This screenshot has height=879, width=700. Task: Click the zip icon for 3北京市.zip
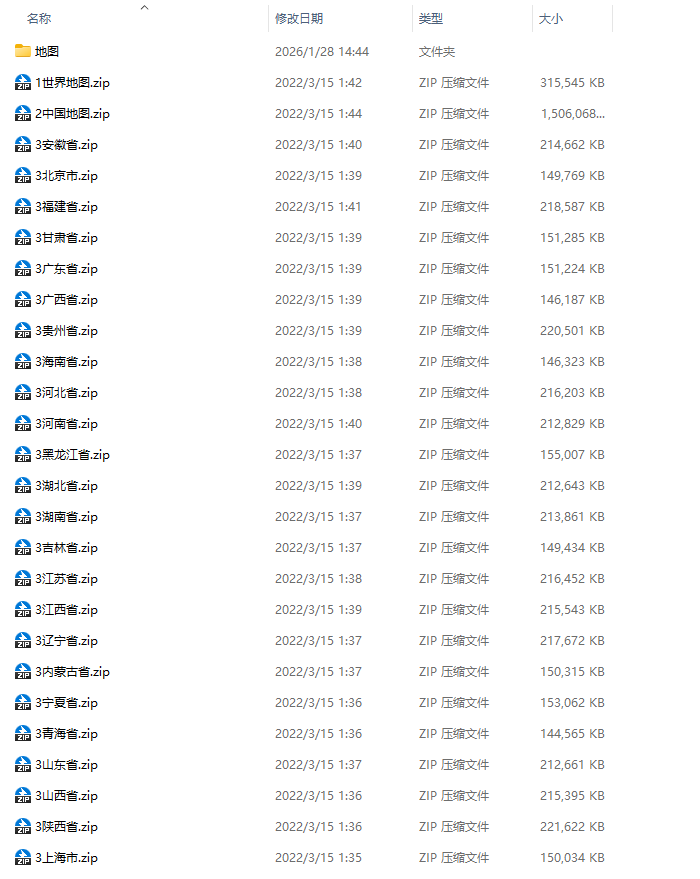point(22,175)
